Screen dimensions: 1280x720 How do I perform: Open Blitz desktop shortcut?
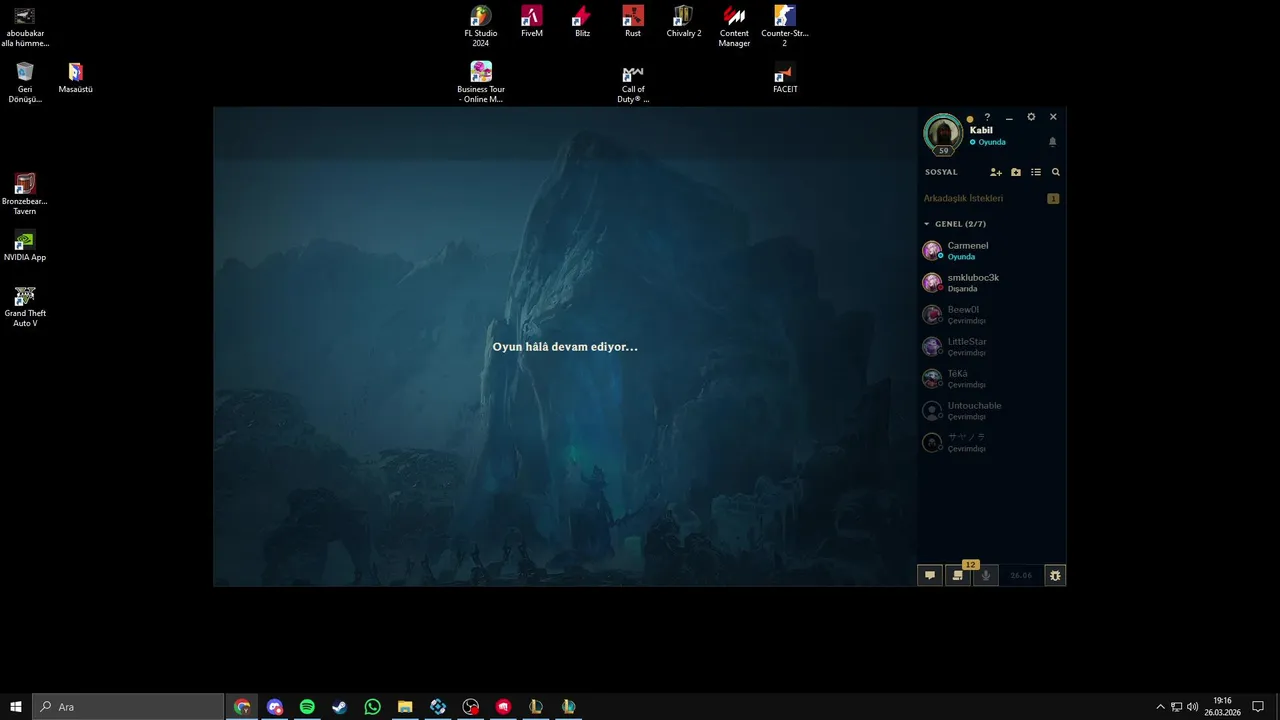pyautogui.click(x=582, y=21)
